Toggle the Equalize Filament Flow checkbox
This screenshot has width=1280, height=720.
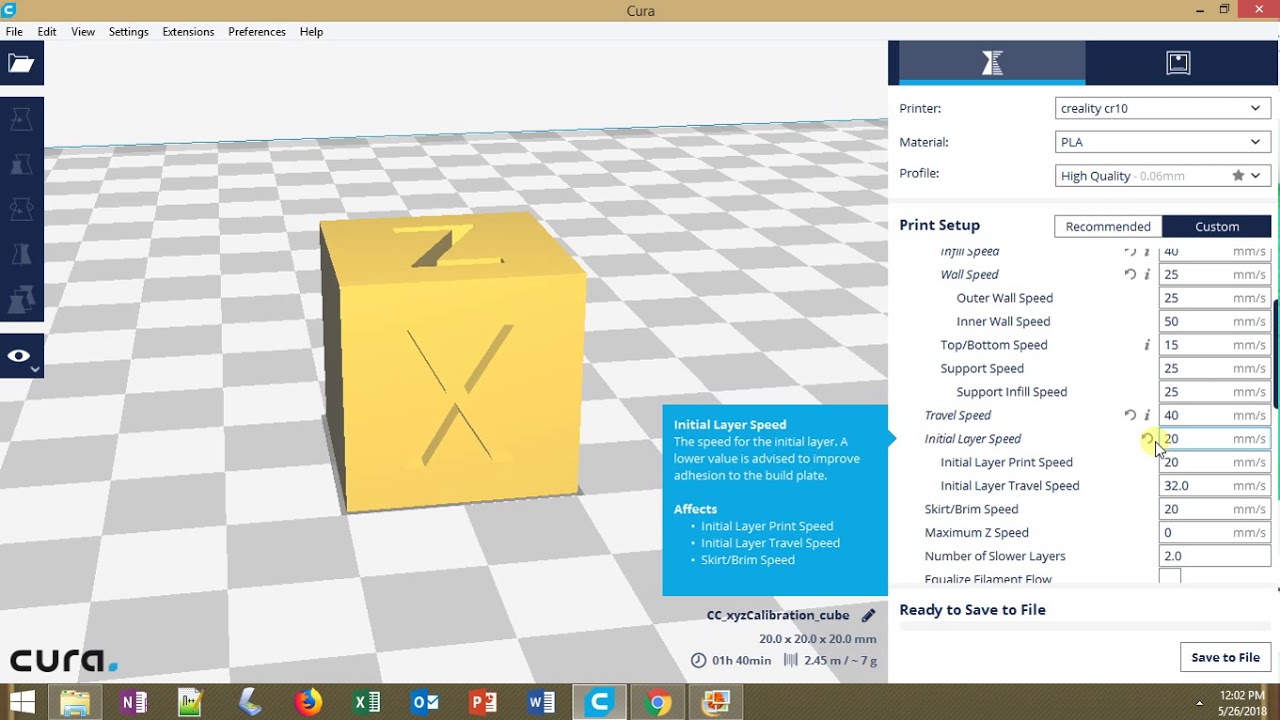click(x=1170, y=577)
